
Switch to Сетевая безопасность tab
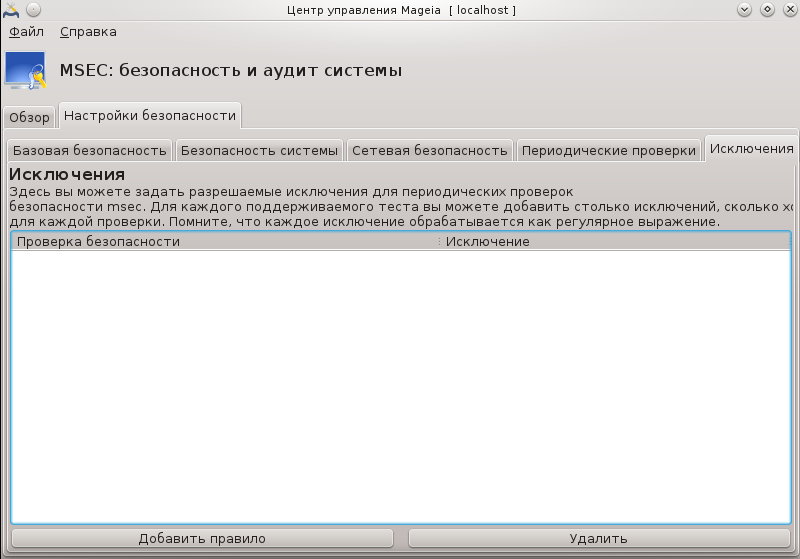point(430,150)
